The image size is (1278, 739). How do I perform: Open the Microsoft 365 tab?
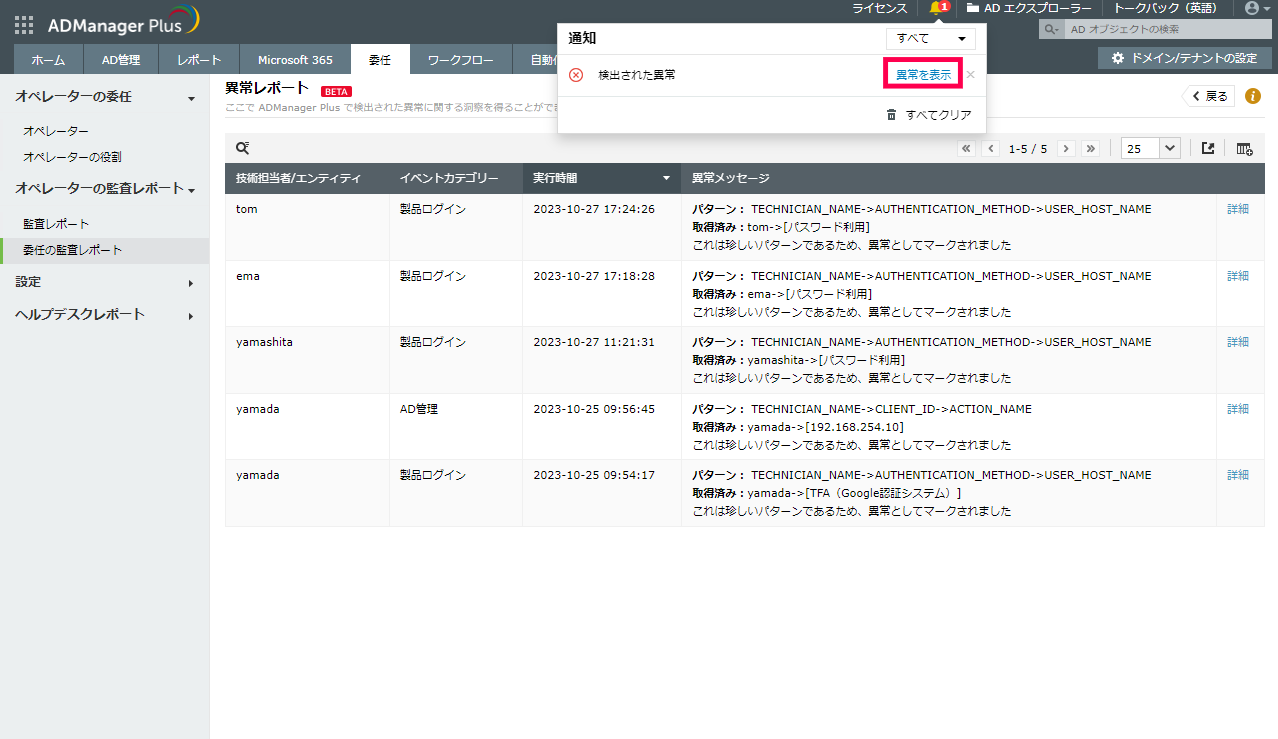point(295,60)
